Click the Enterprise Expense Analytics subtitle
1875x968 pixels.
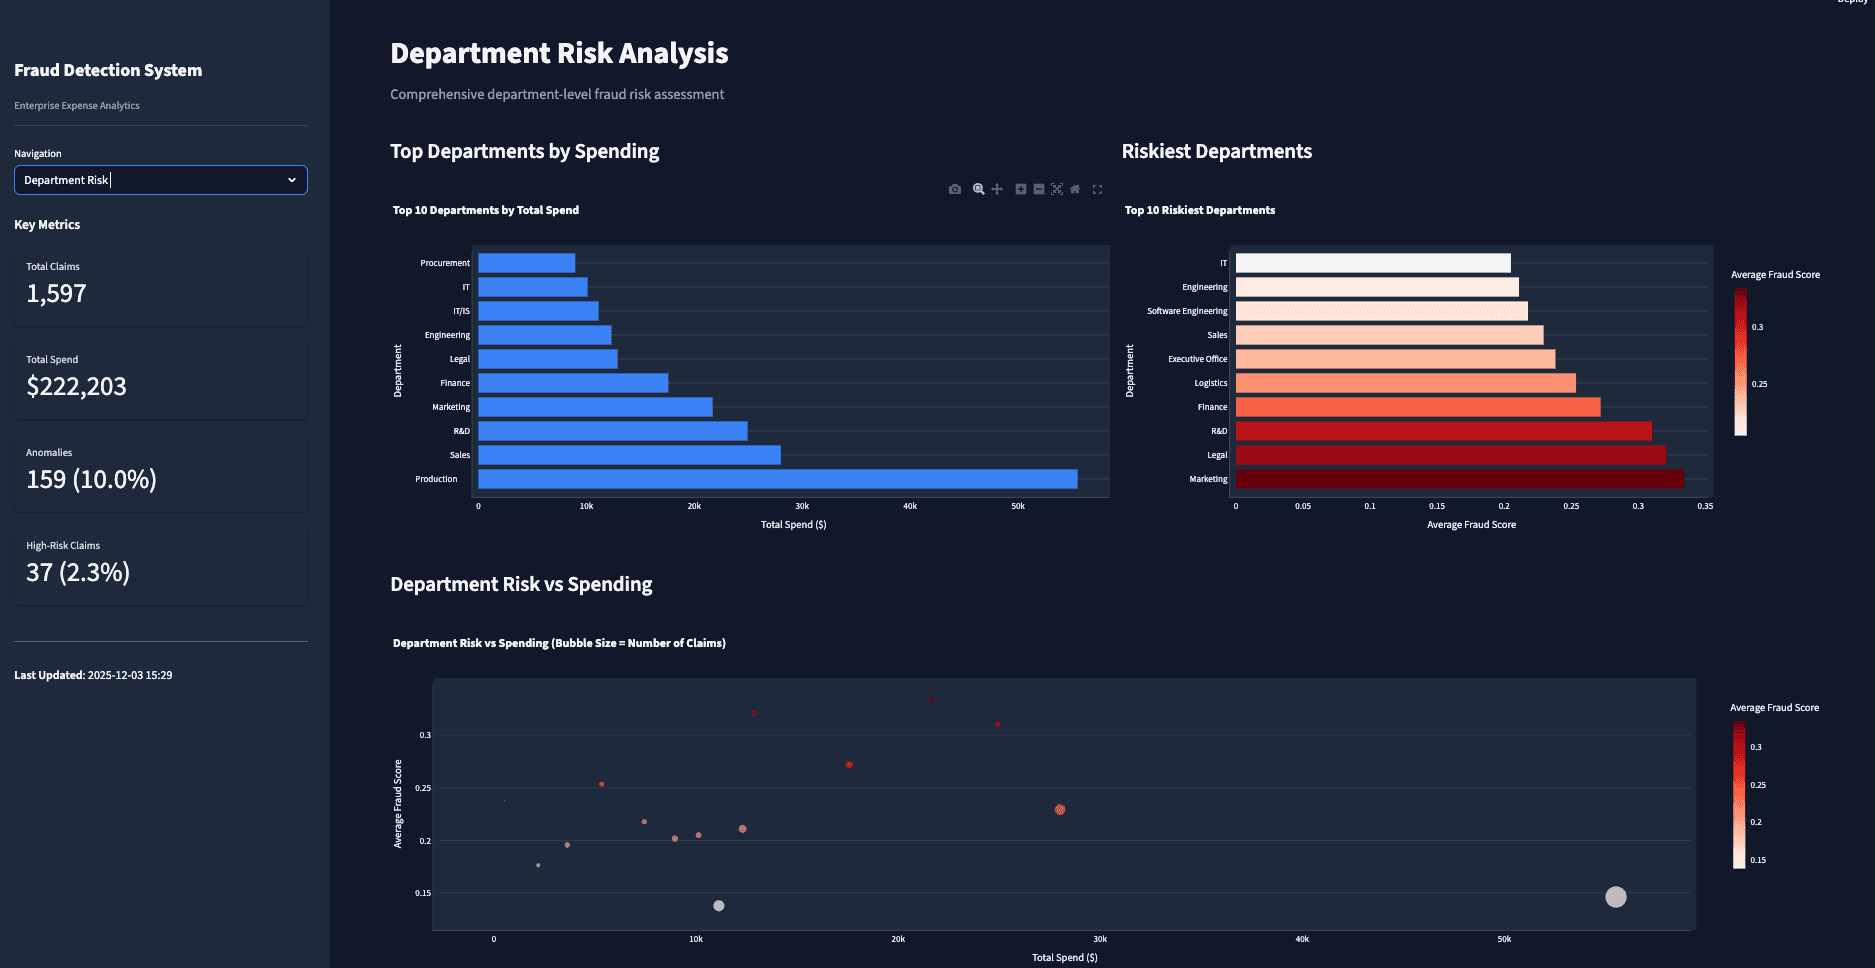(x=77, y=105)
